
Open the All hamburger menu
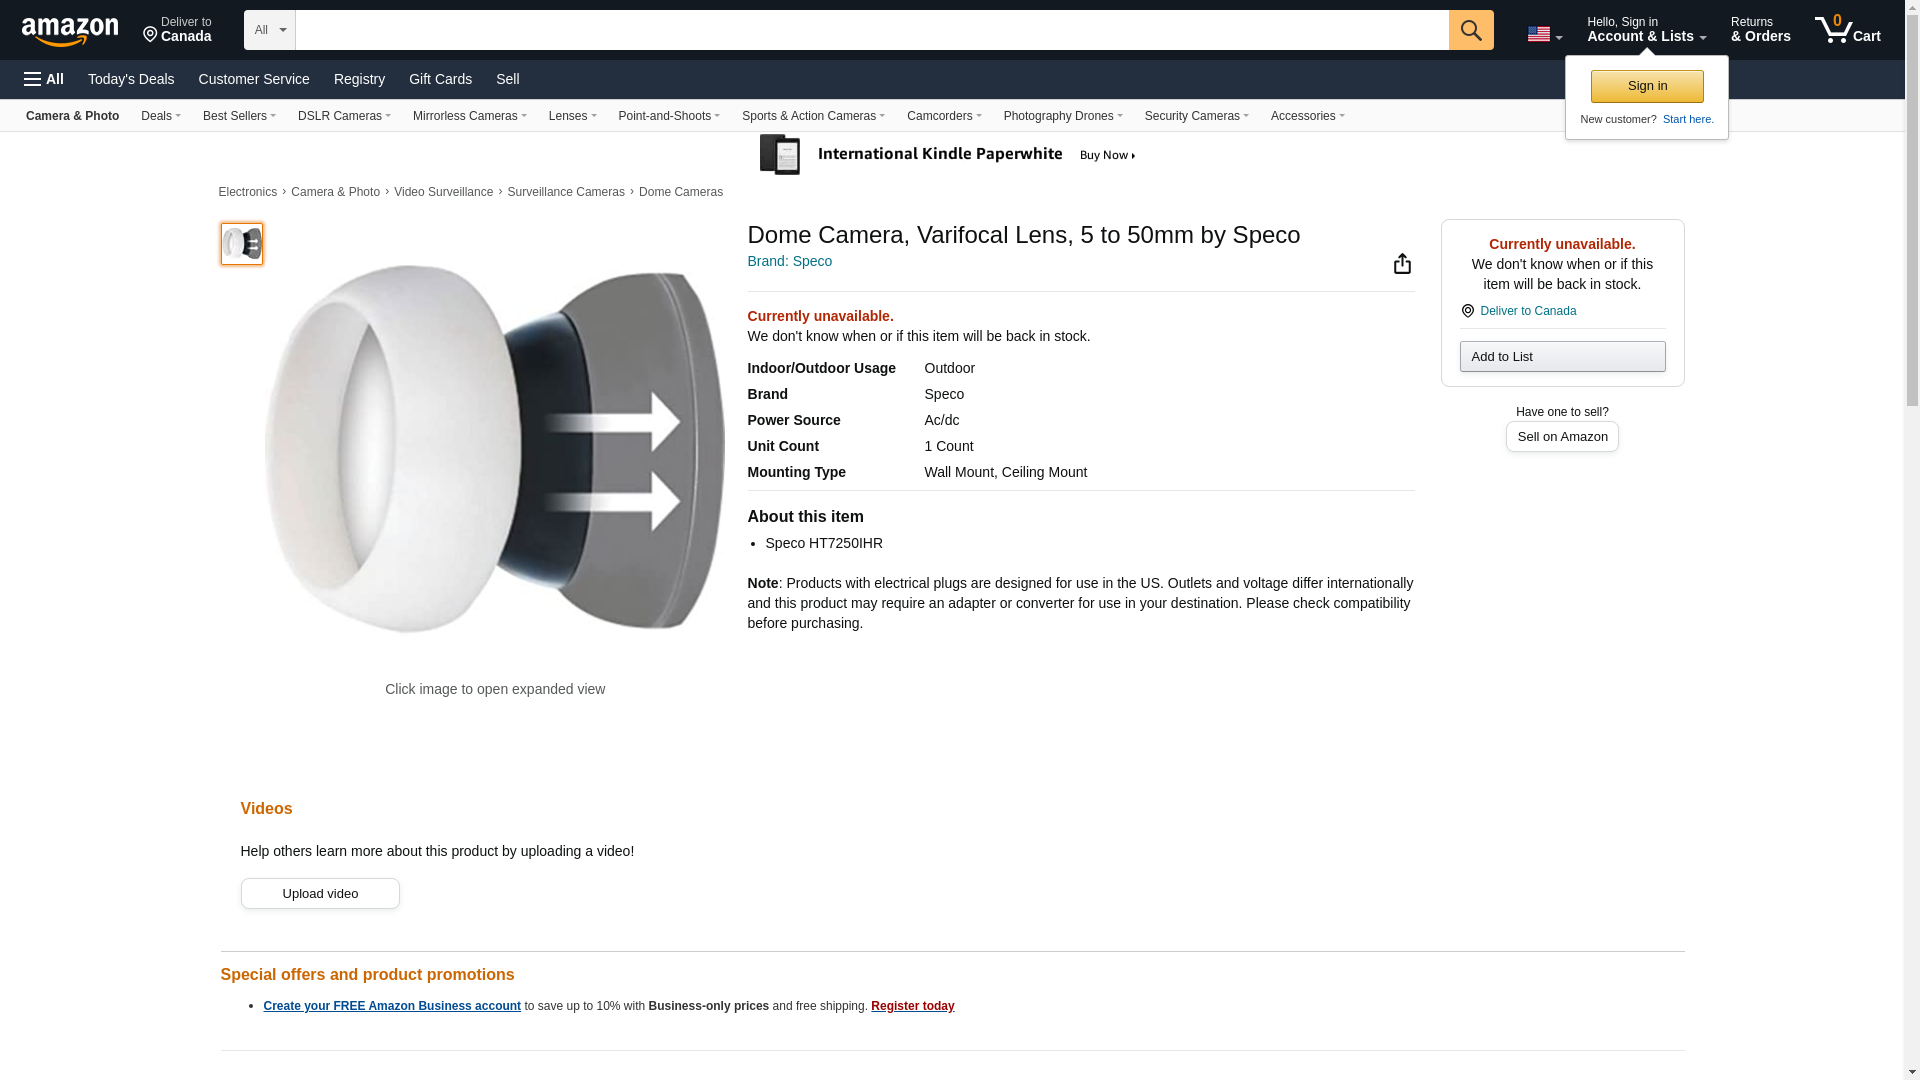(44, 79)
